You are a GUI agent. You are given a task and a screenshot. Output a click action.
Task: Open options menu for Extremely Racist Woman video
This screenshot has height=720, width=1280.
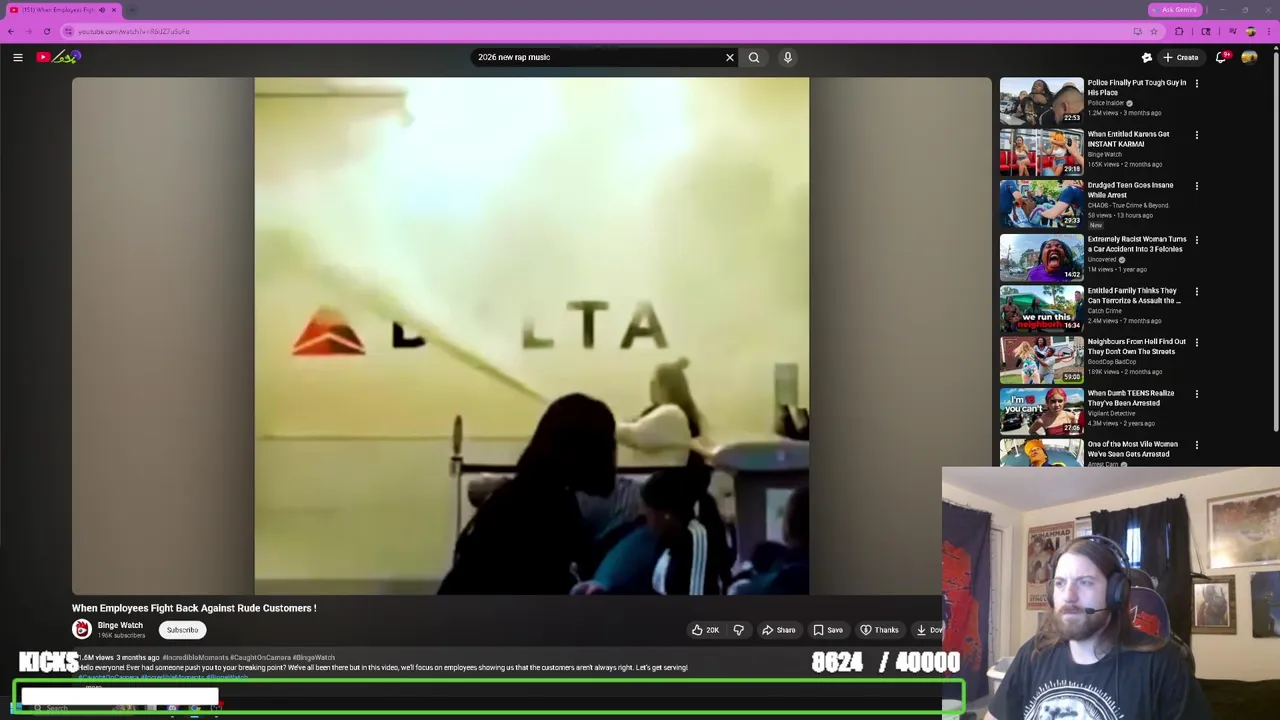[x=1197, y=240]
